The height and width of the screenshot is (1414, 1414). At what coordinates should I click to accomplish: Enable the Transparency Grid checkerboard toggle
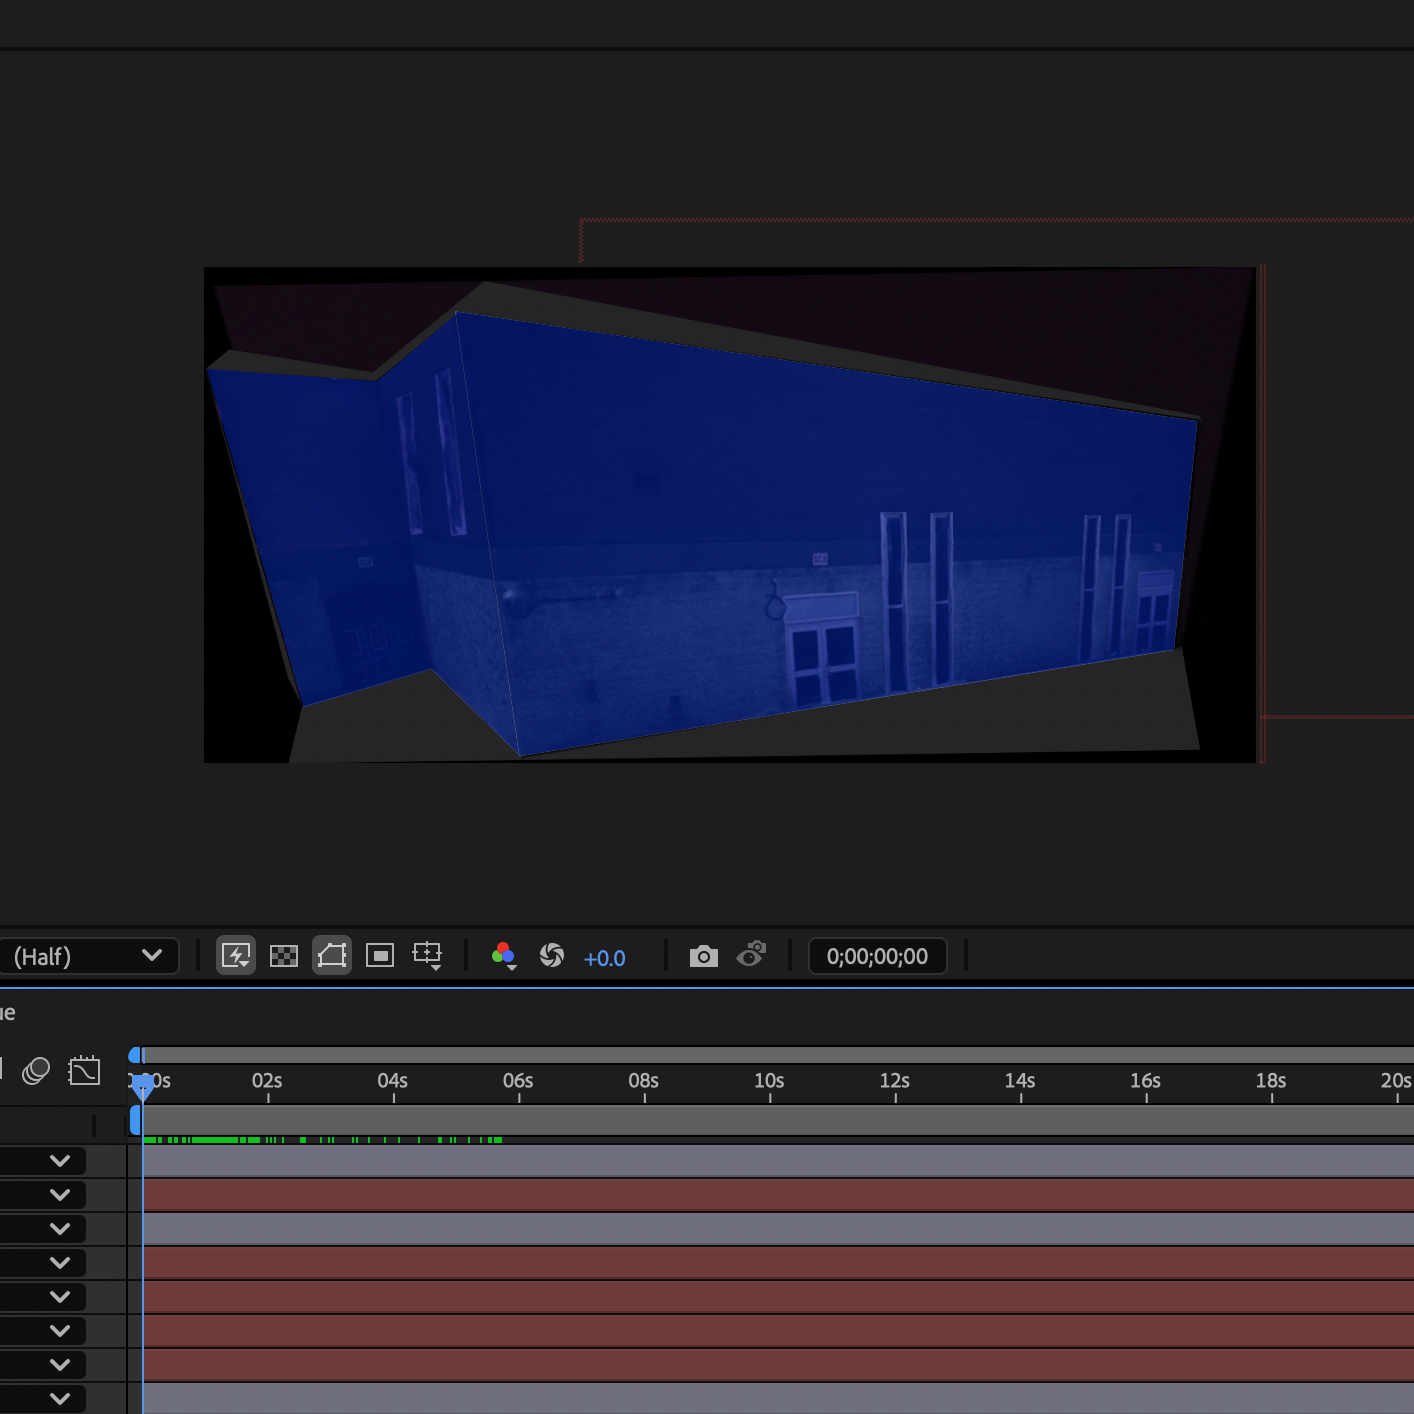click(283, 955)
